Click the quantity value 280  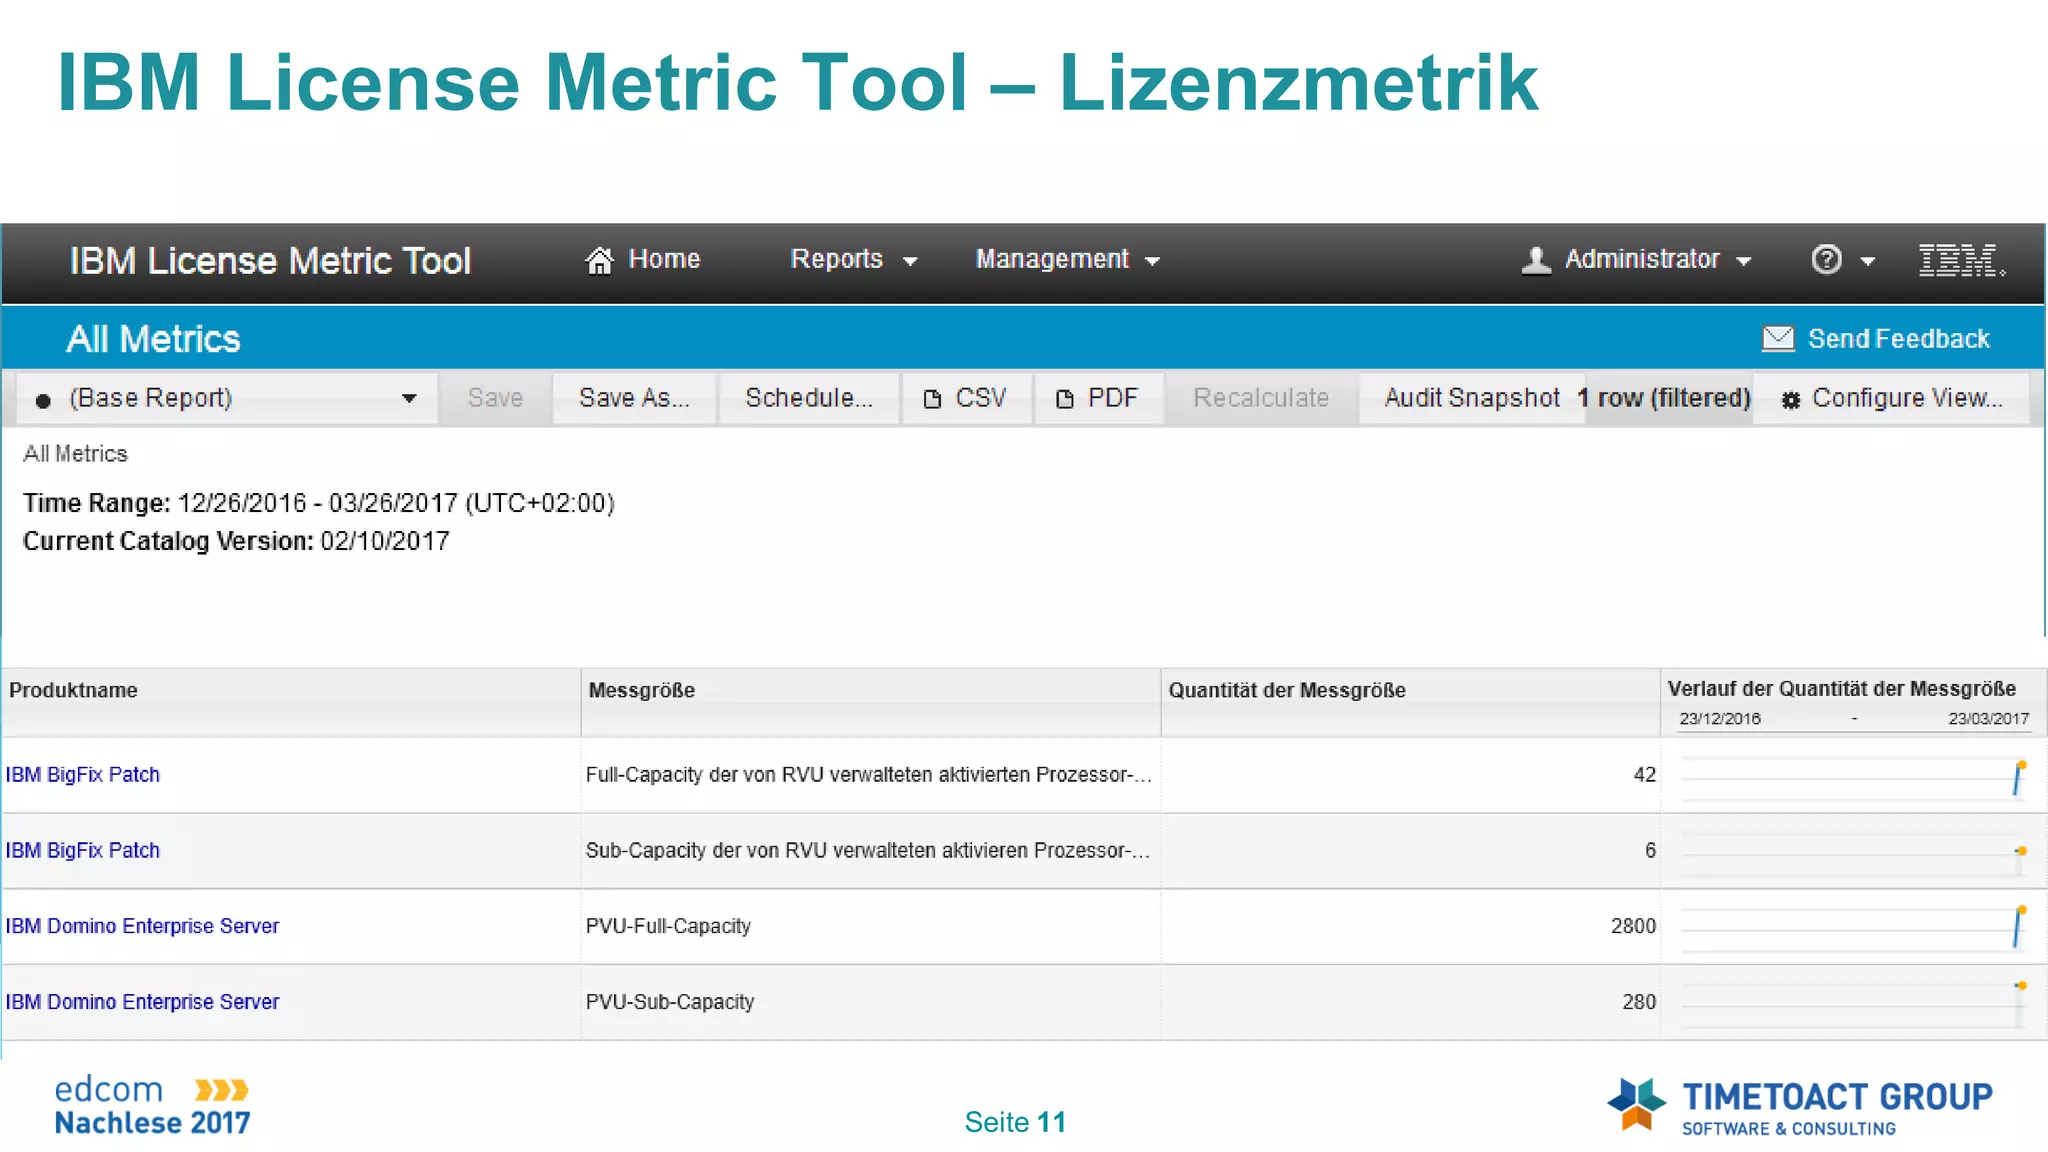[1639, 1002]
